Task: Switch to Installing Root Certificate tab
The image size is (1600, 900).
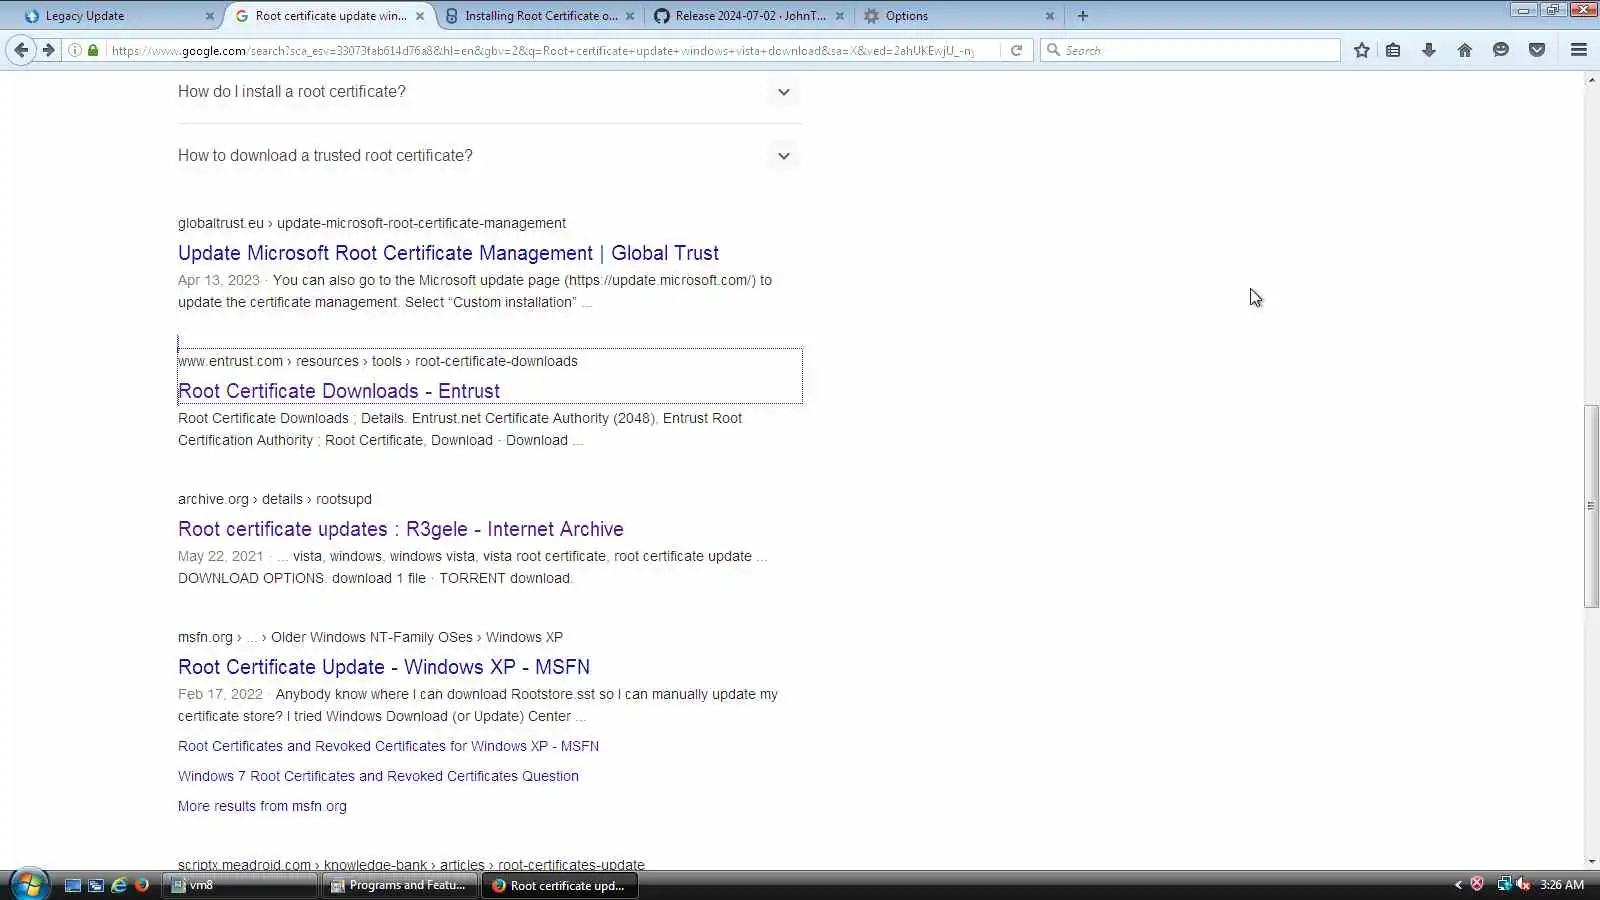Action: pyautogui.click(x=540, y=16)
